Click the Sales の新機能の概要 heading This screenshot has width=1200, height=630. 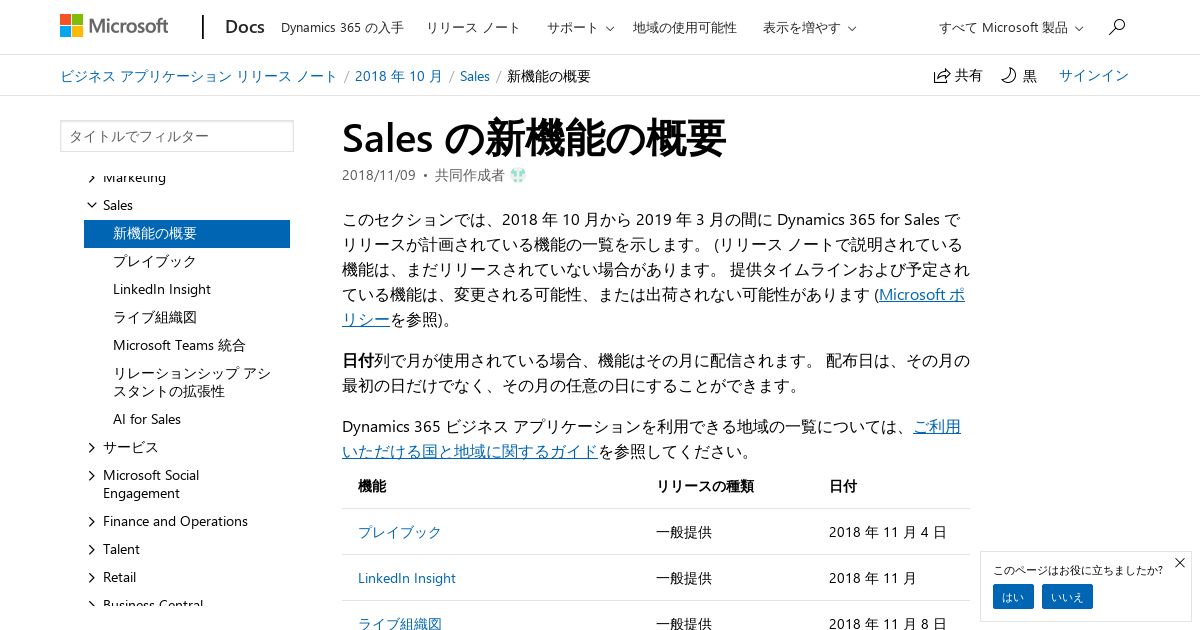click(534, 139)
